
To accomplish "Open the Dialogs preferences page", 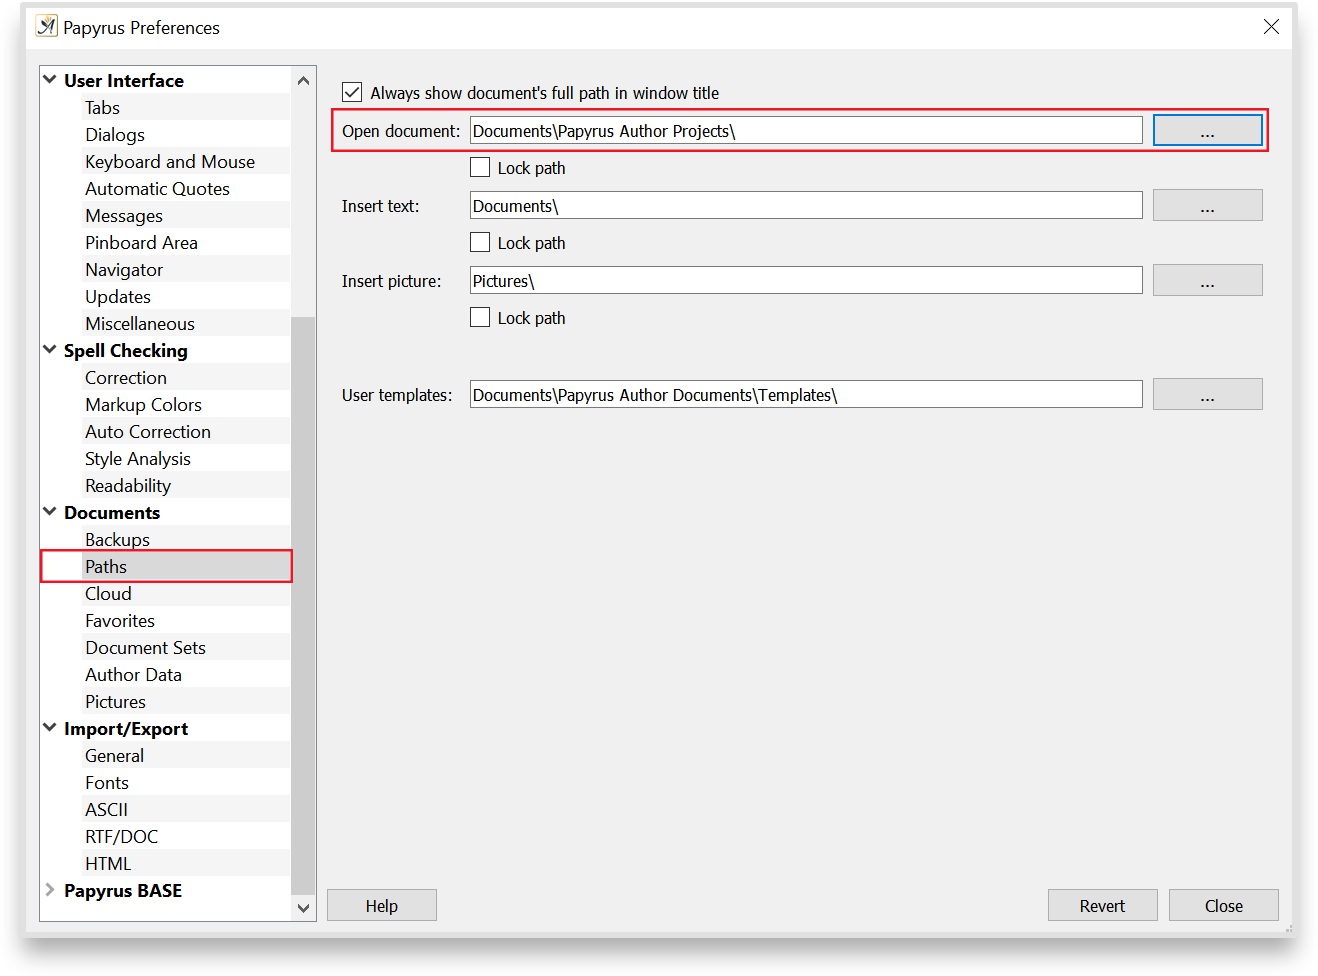I will click(x=115, y=135).
